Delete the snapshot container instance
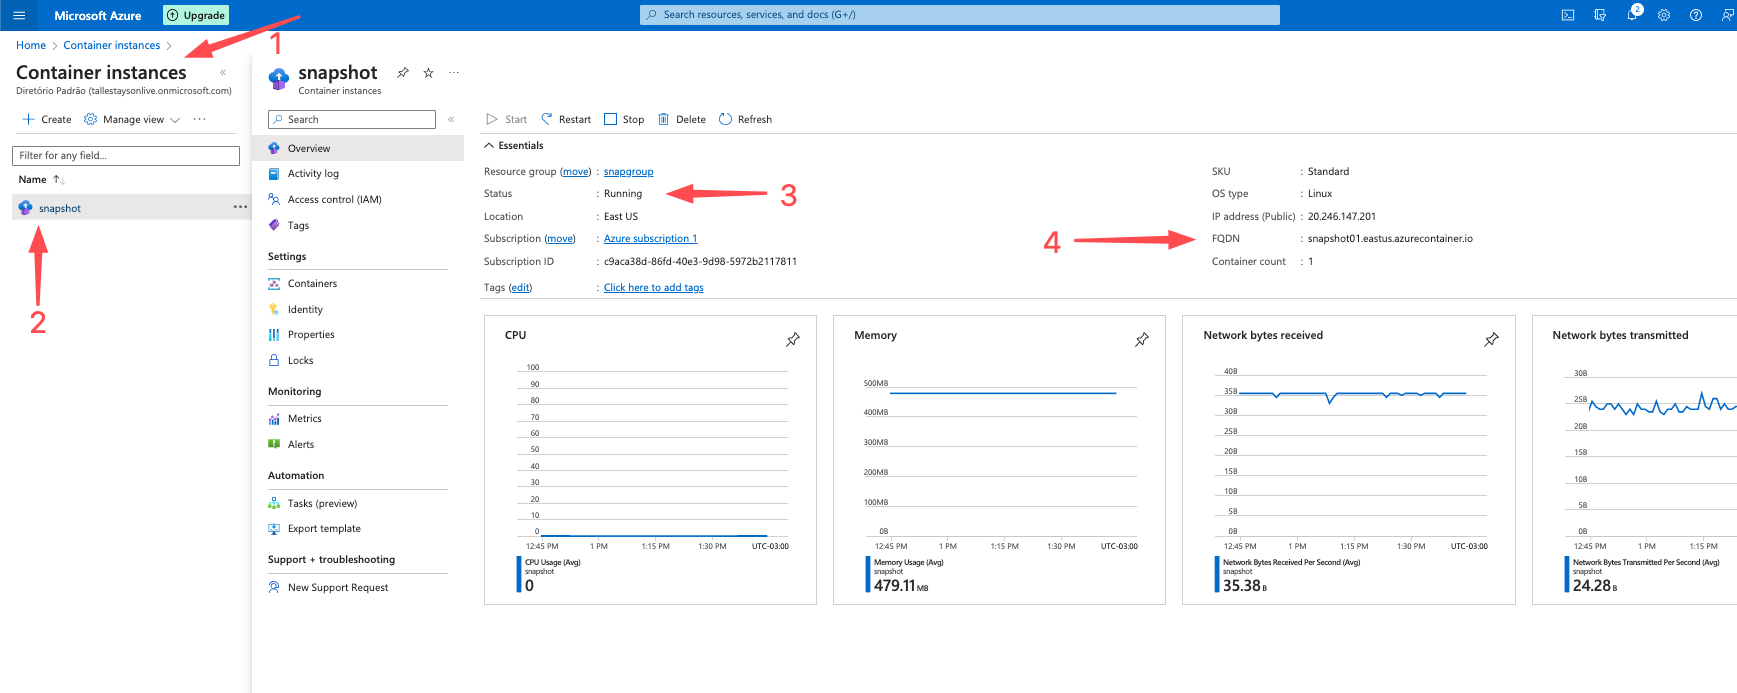The width and height of the screenshot is (1737, 693). click(682, 119)
